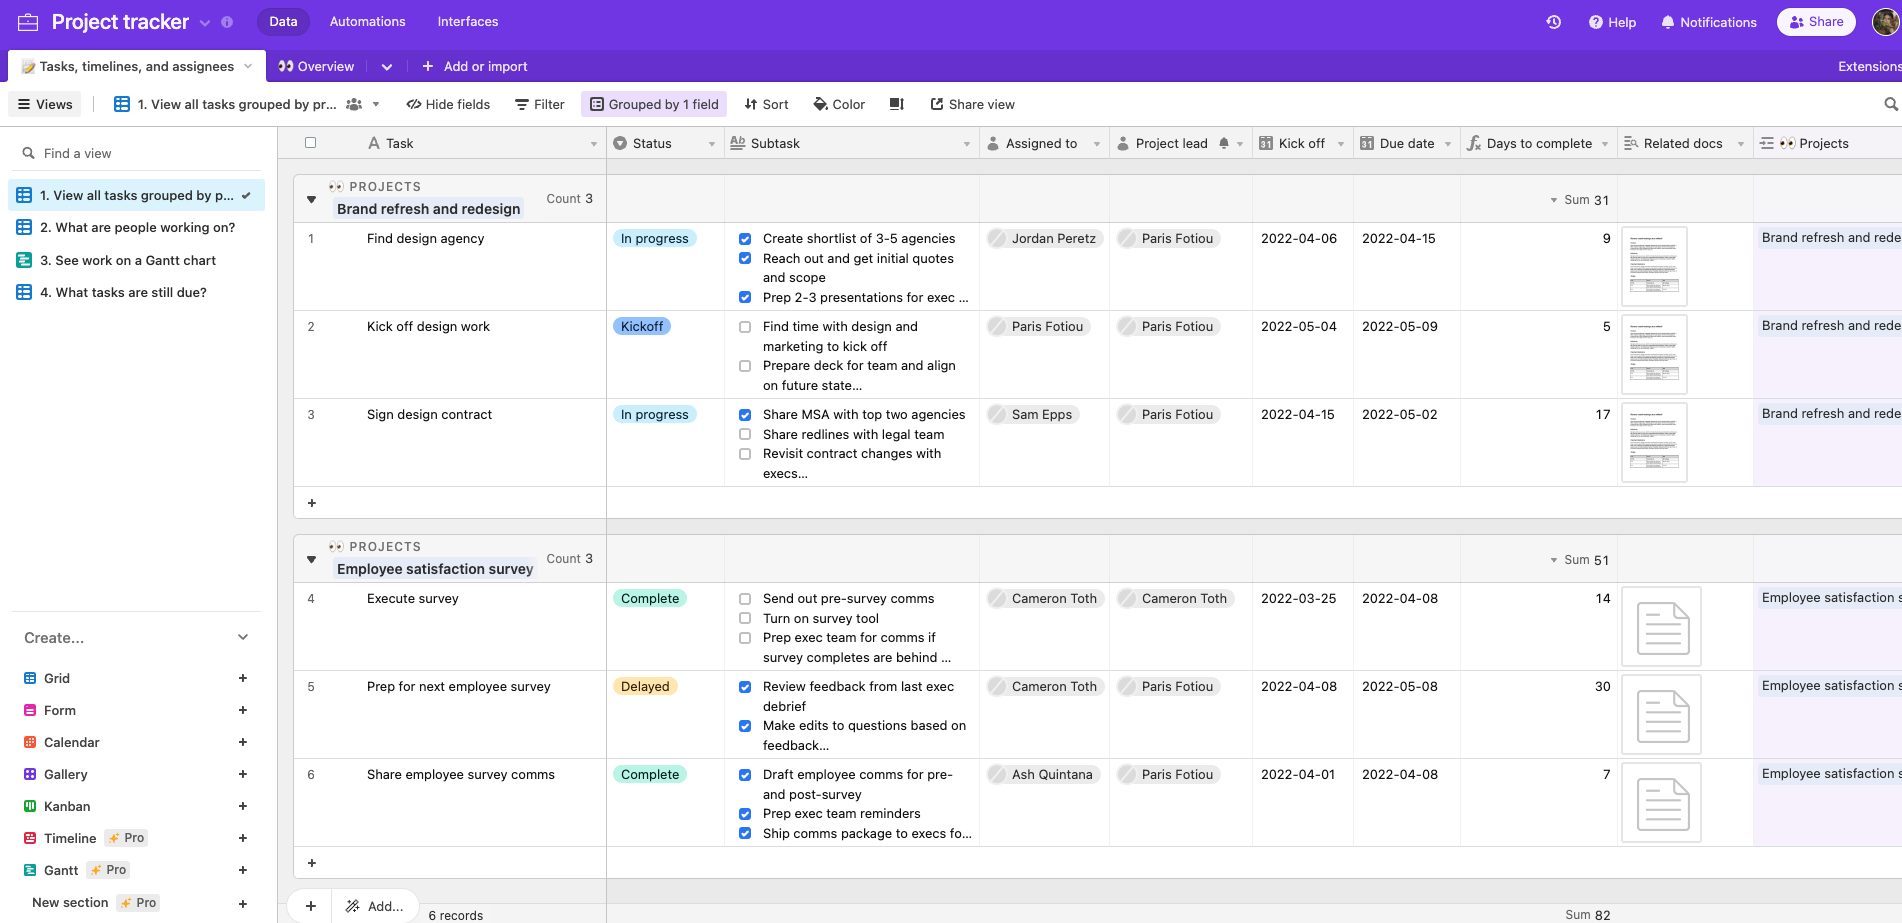Viewport: 1902px width, 923px height.
Task: Toggle the select-all records checkbox
Action: coord(310,143)
